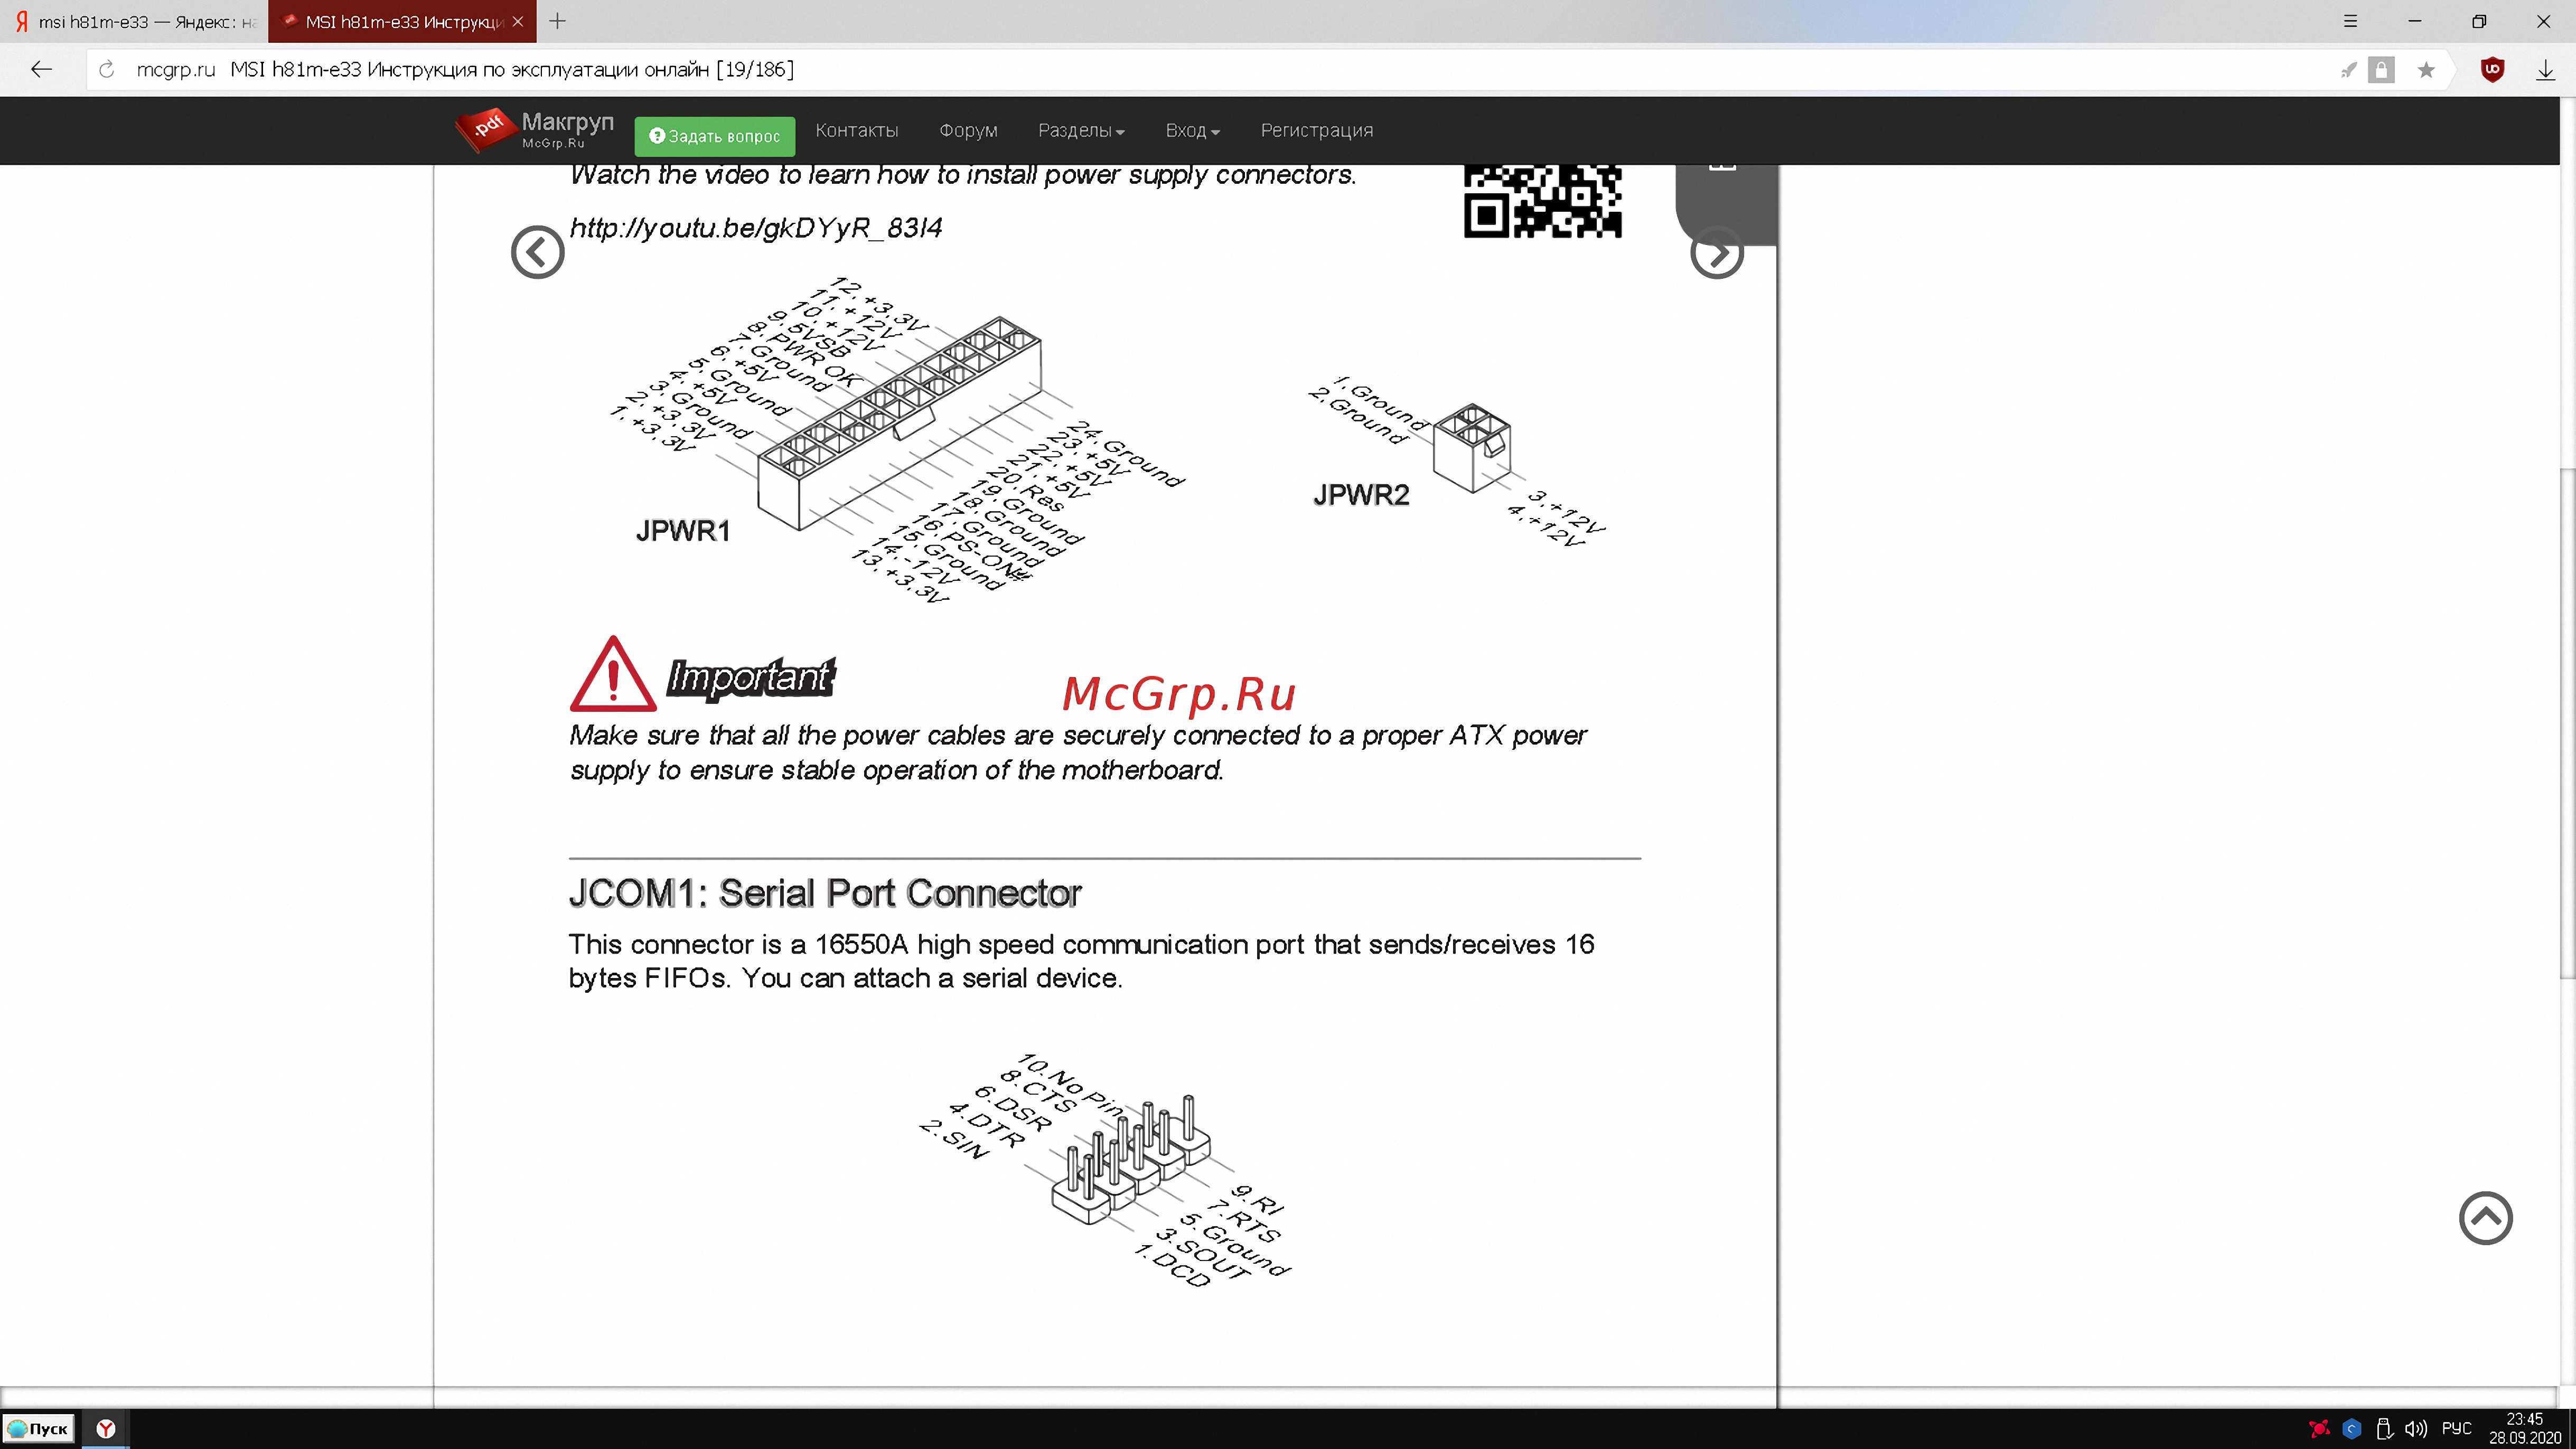Reload the page with the refresh icon
Viewport: 2576px width, 1449px height.
point(107,69)
